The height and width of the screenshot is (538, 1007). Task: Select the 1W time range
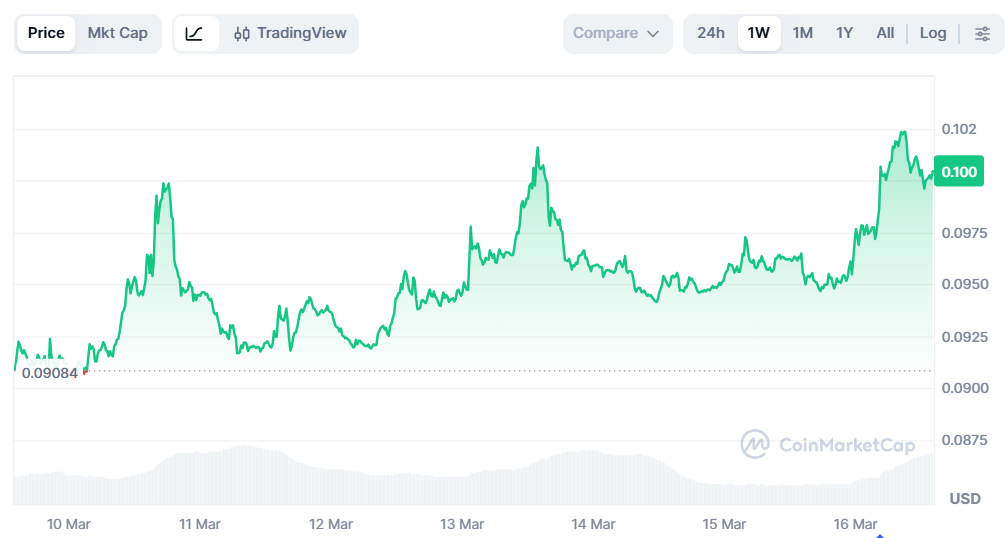[x=759, y=33]
